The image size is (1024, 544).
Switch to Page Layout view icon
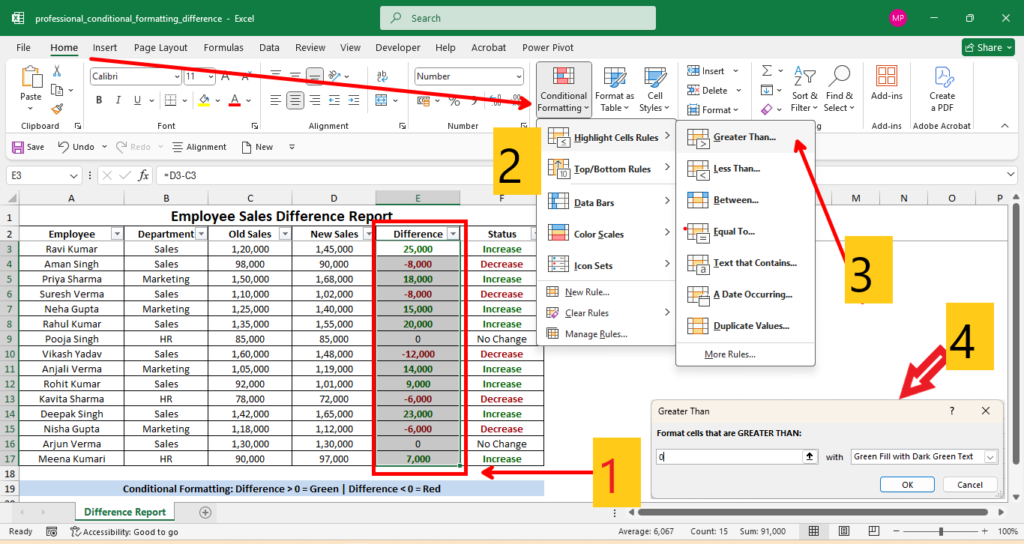click(844, 531)
